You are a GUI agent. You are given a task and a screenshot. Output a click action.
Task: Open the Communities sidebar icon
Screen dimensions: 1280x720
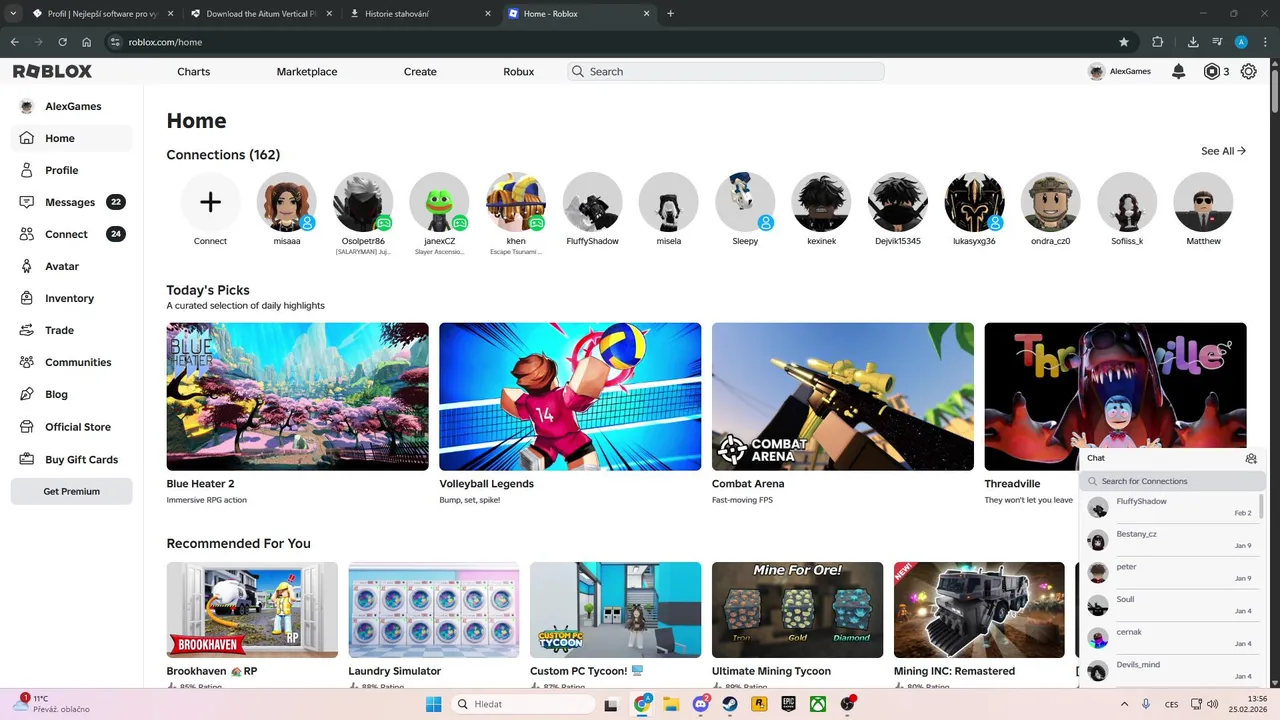click(x=27, y=362)
